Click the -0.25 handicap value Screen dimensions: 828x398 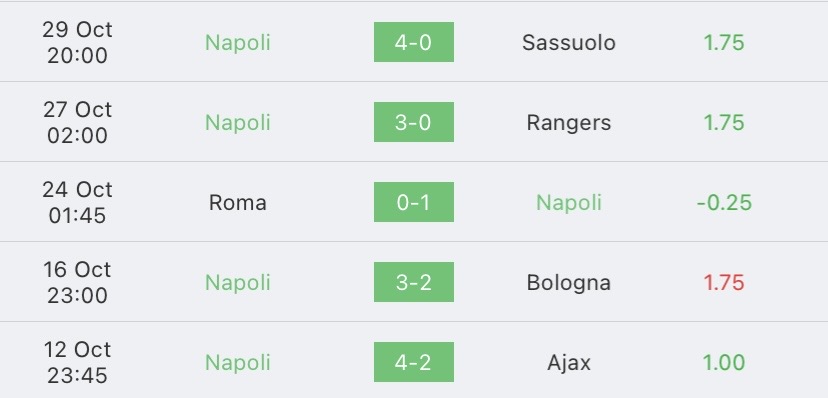click(x=724, y=203)
